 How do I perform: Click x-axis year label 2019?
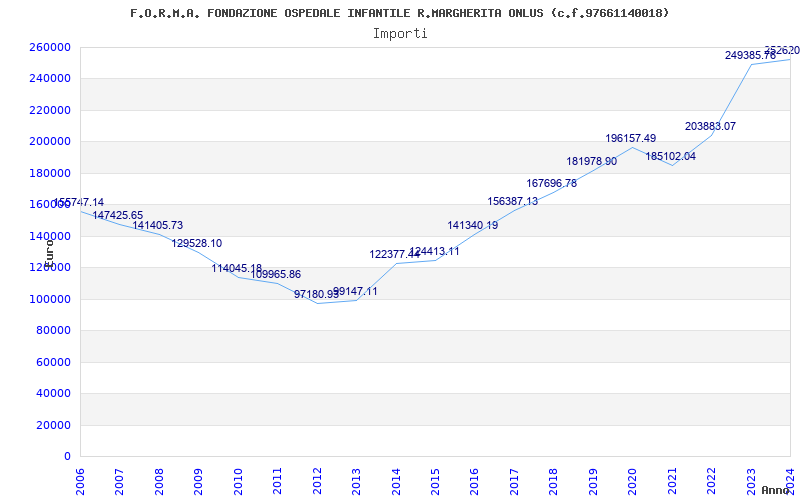tap(593, 481)
